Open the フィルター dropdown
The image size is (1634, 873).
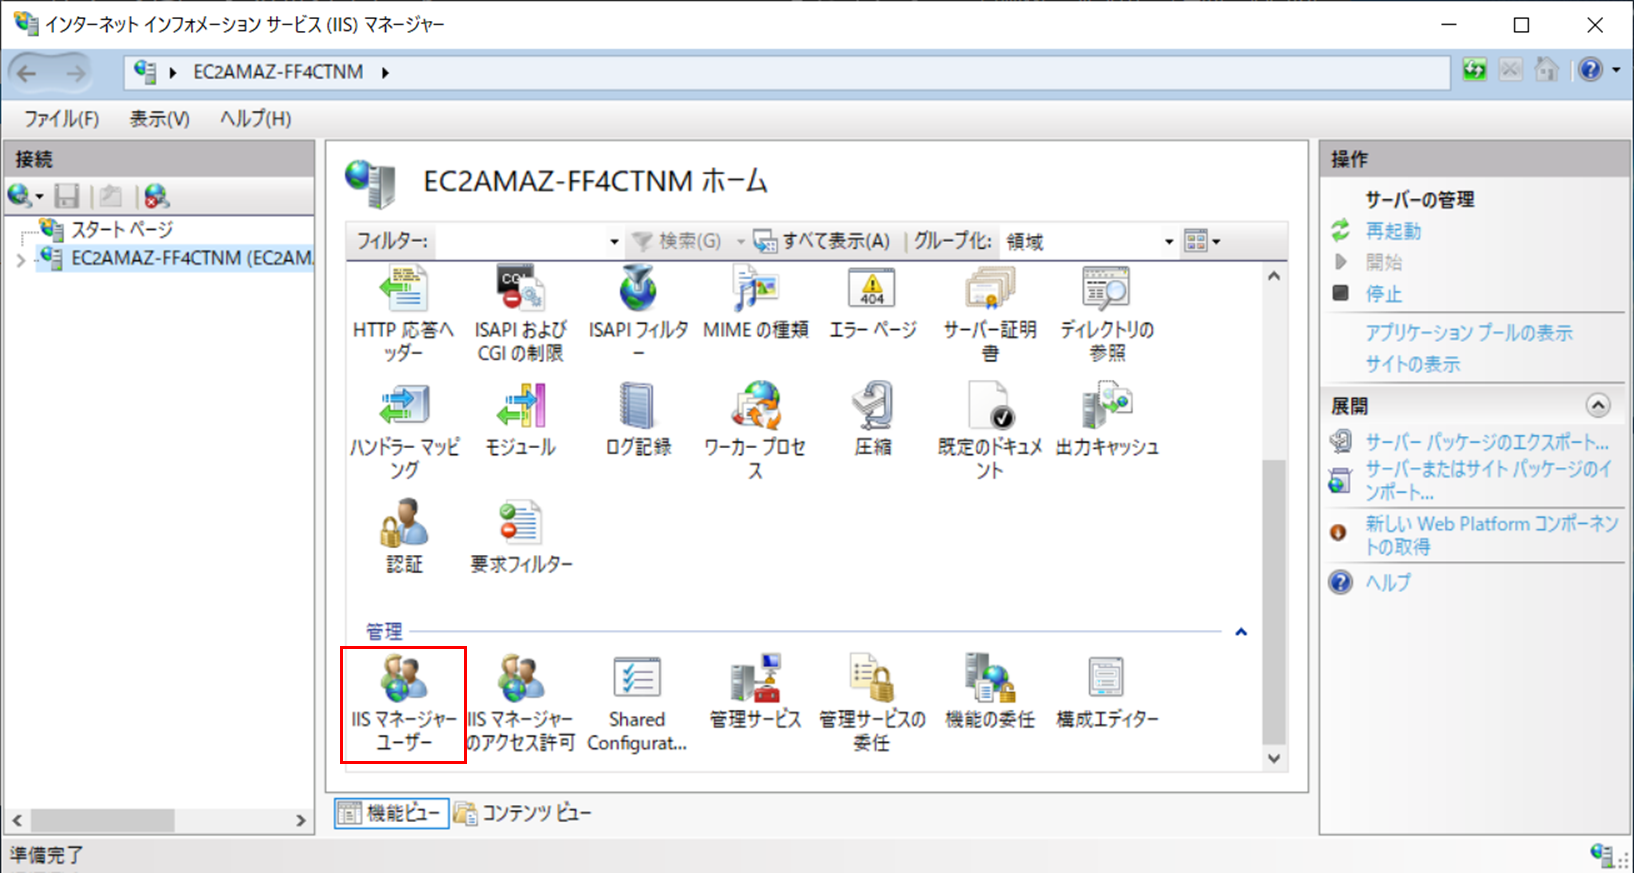(x=614, y=242)
